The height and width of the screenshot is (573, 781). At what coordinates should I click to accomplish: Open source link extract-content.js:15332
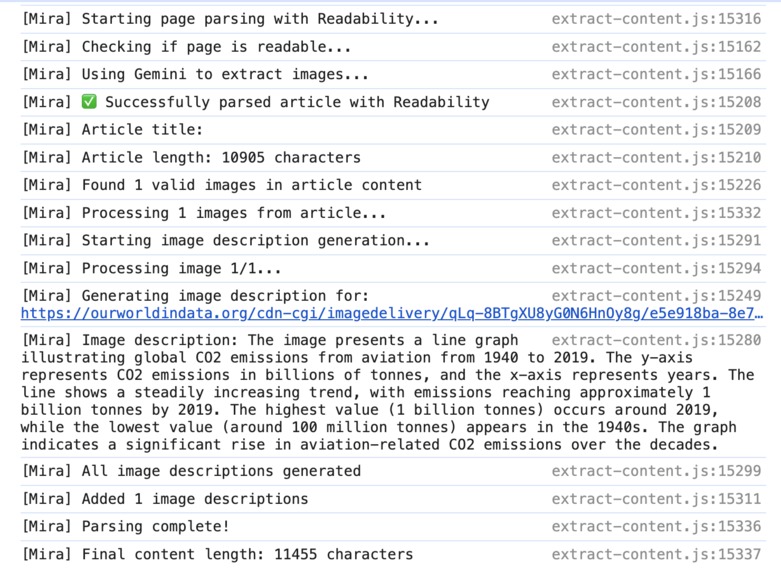[656, 213]
